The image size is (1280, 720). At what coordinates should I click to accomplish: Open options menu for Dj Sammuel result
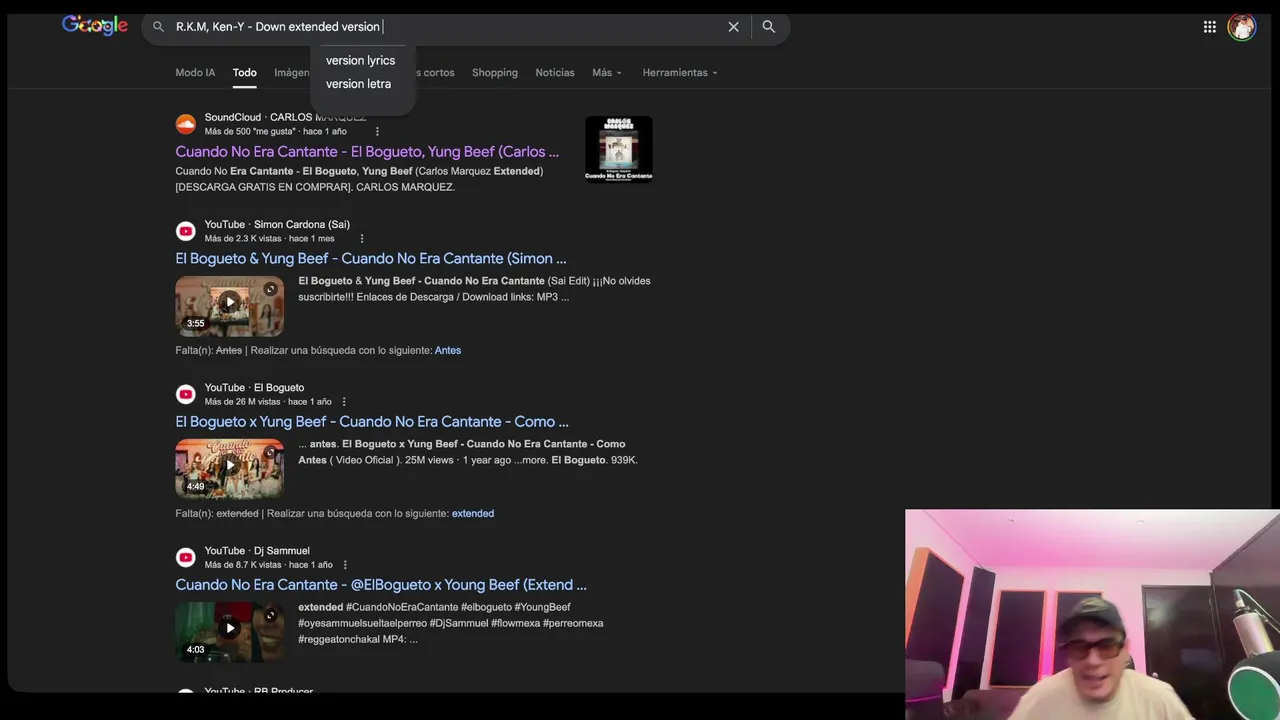pyautogui.click(x=345, y=565)
